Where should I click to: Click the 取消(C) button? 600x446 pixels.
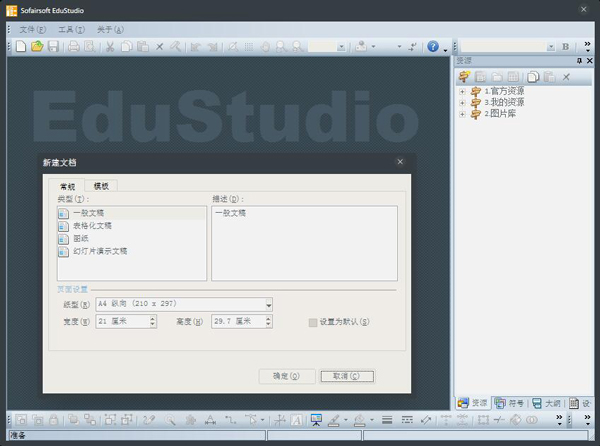tap(347, 376)
